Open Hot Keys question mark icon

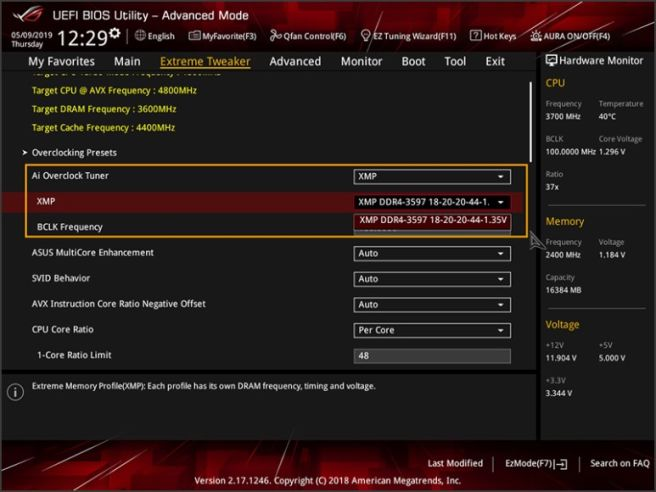tap(475, 36)
